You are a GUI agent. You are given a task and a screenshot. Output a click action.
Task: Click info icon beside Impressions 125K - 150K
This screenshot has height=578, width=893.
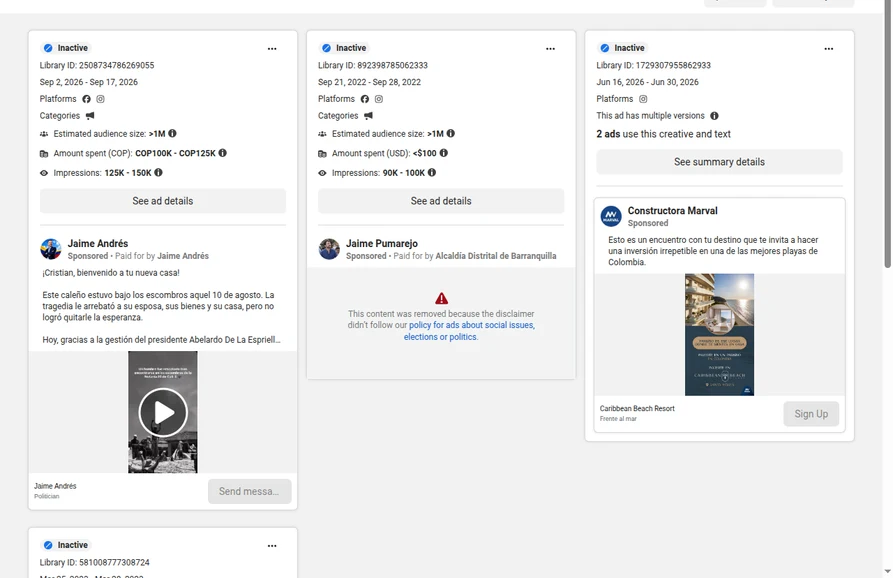[158, 172]
